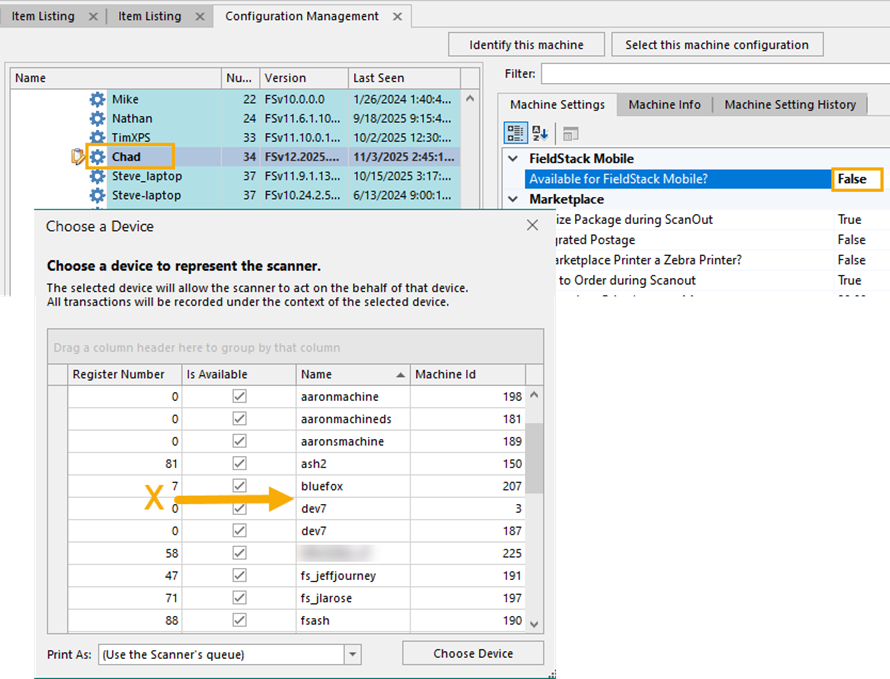The height and width of the screenshot is (679, 890).
Task: Toggle Is Available checkbox for fsash
Action: (x=240, y=620)
